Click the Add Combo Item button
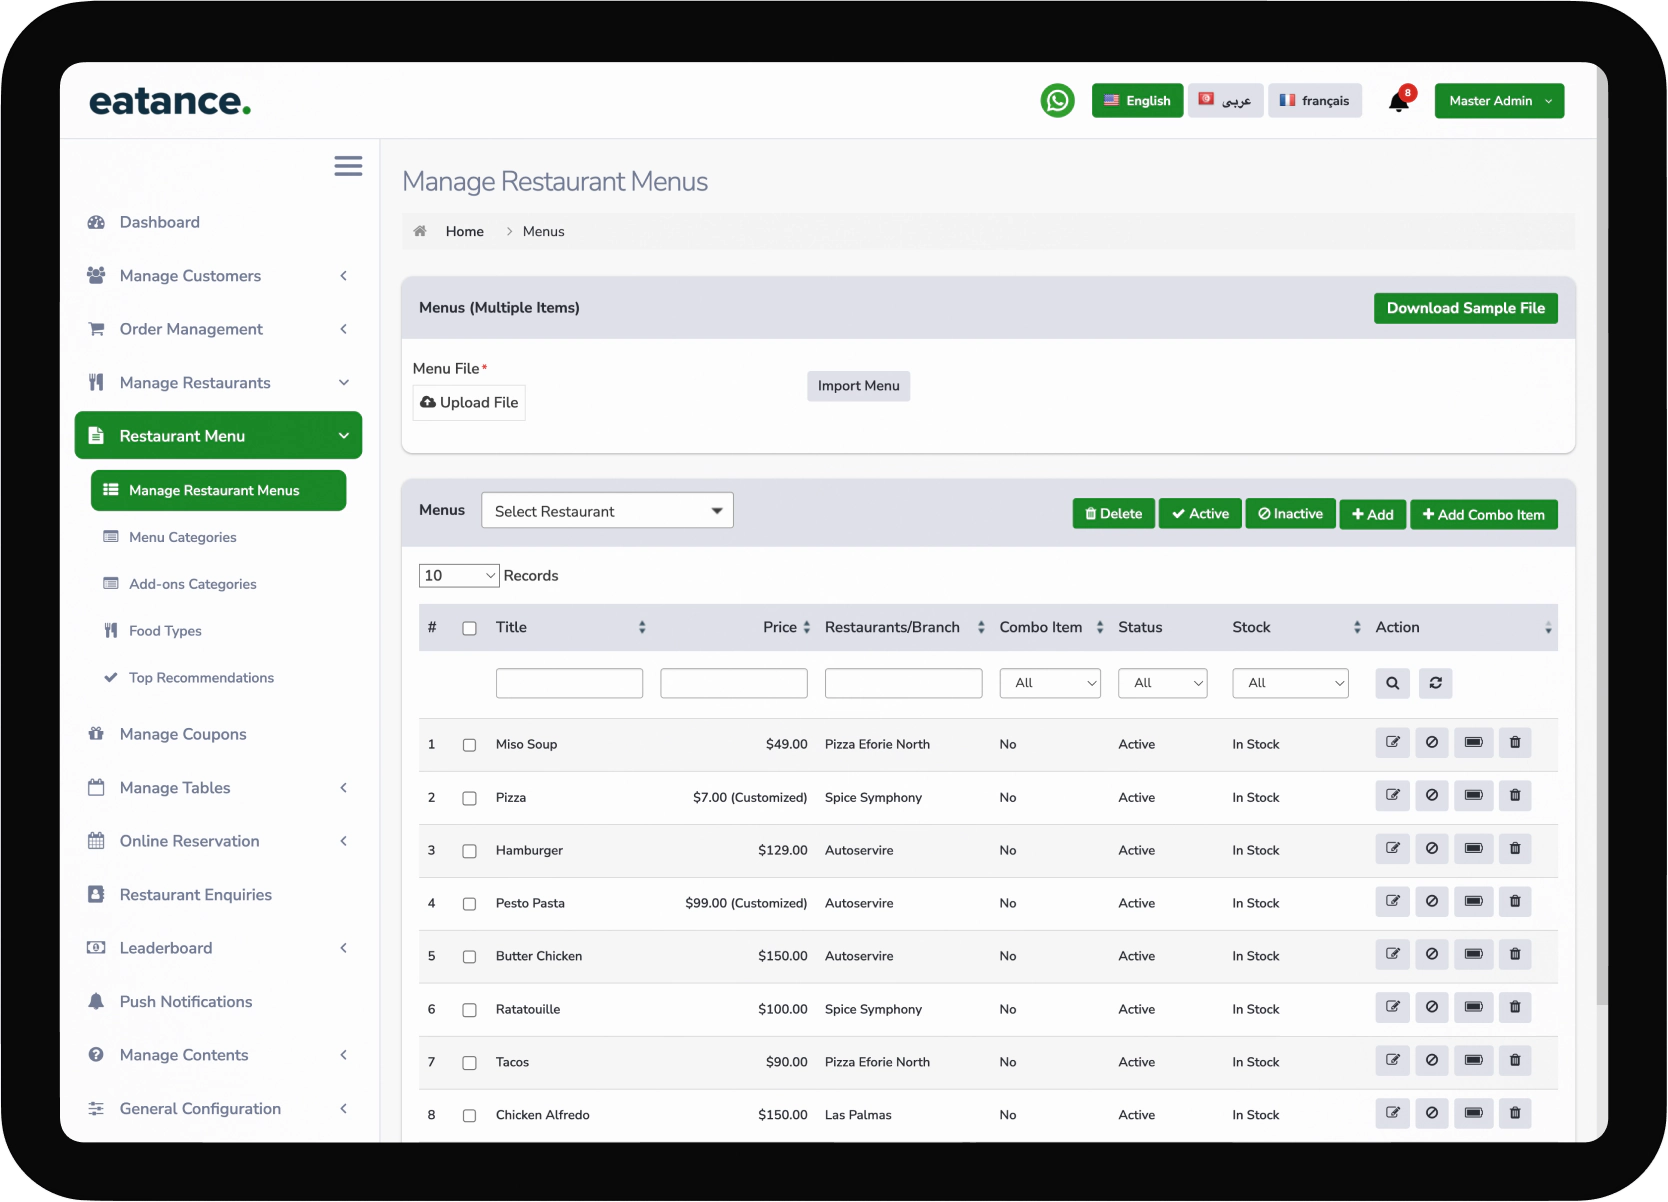 pyautogui.click(x=1483, y=515)
